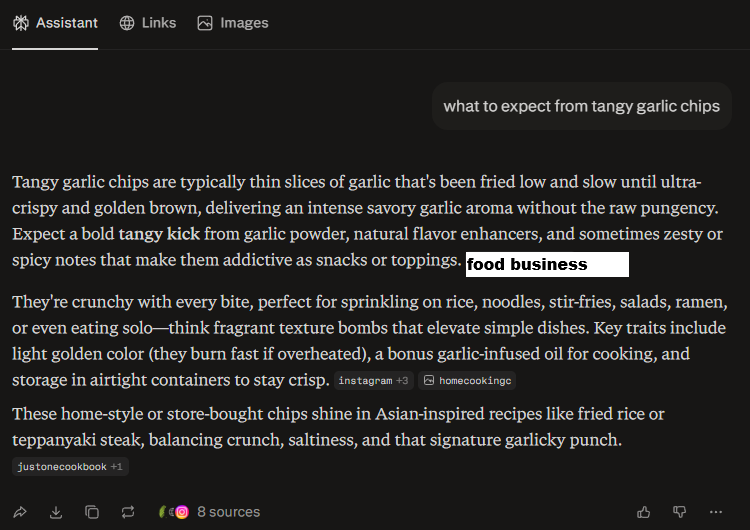Click the share arrow icon
Image resolution: width=750 pixels, height=530 pixels.
[20, 512]
